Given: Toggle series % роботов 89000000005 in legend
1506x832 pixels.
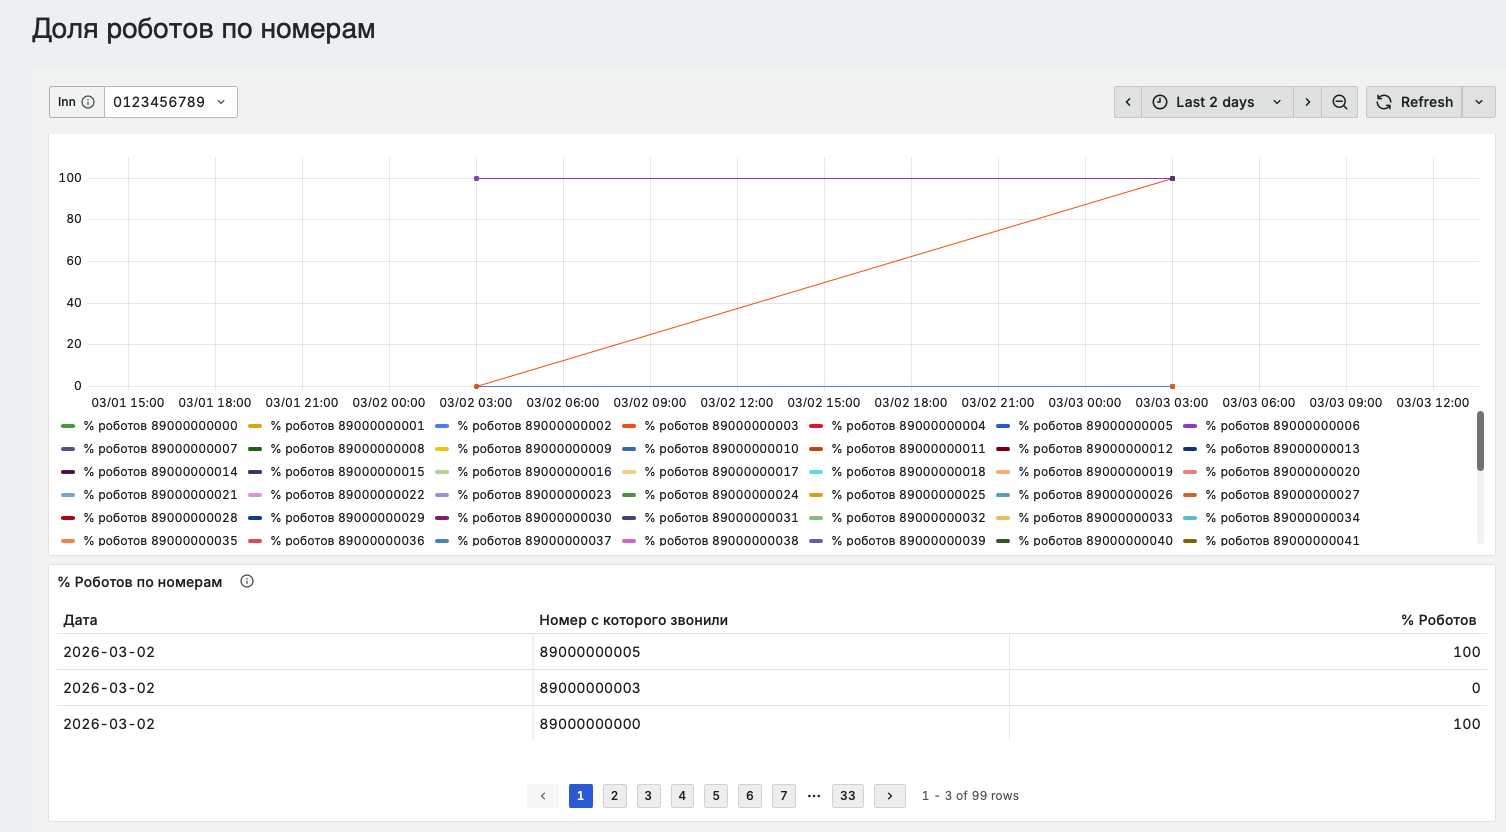Looking at the screenshot, I should click(x=1096, y=426).
